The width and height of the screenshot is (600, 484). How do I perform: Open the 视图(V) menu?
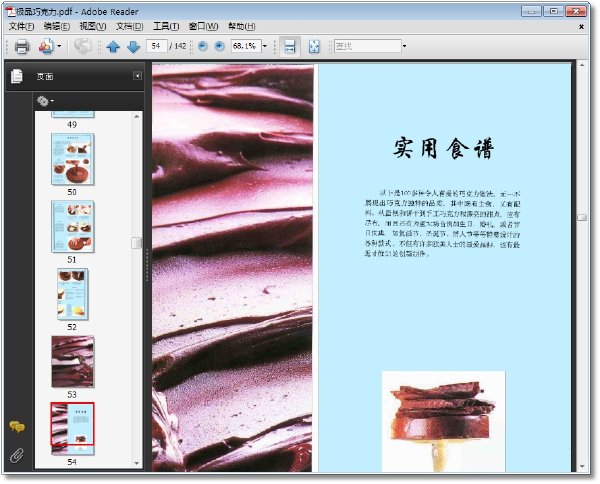(93, 26)
